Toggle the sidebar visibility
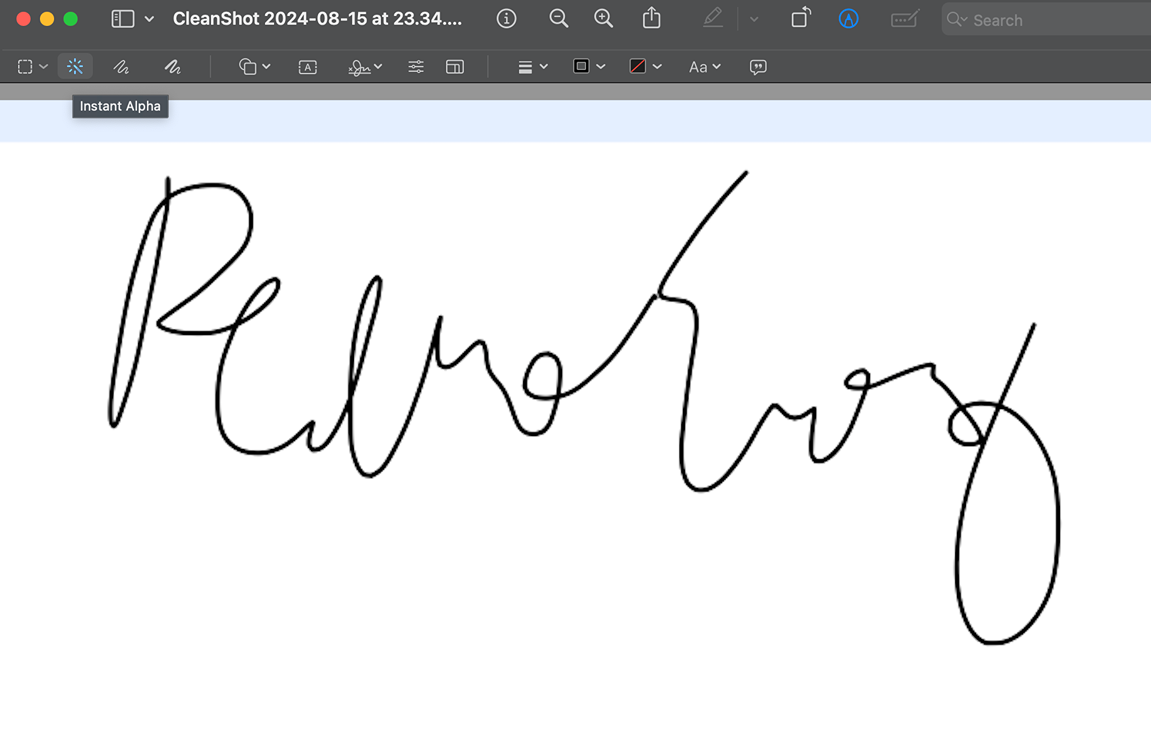1151x745 pixels. [122, 18]
